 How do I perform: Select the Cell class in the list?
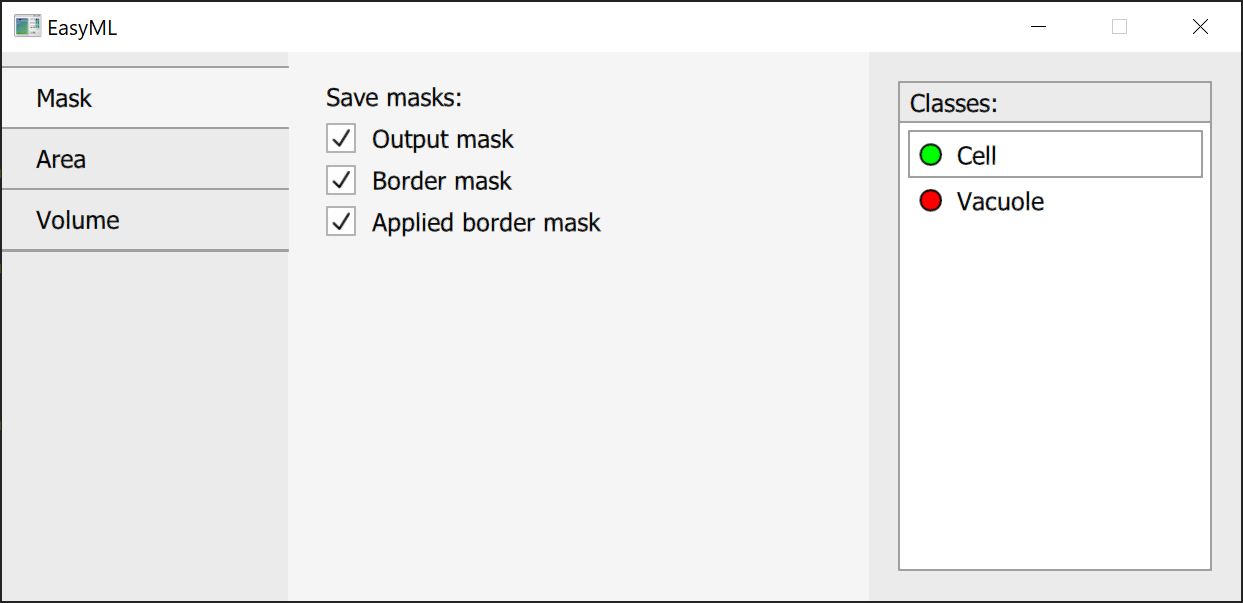(1055, 155)
